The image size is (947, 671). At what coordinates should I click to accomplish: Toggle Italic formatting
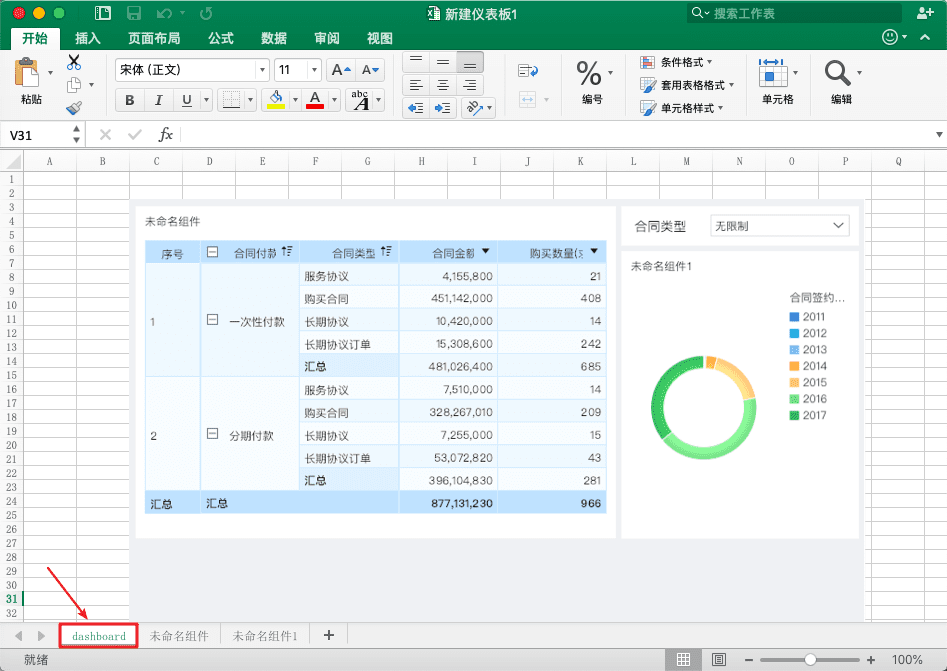[158, 100]
